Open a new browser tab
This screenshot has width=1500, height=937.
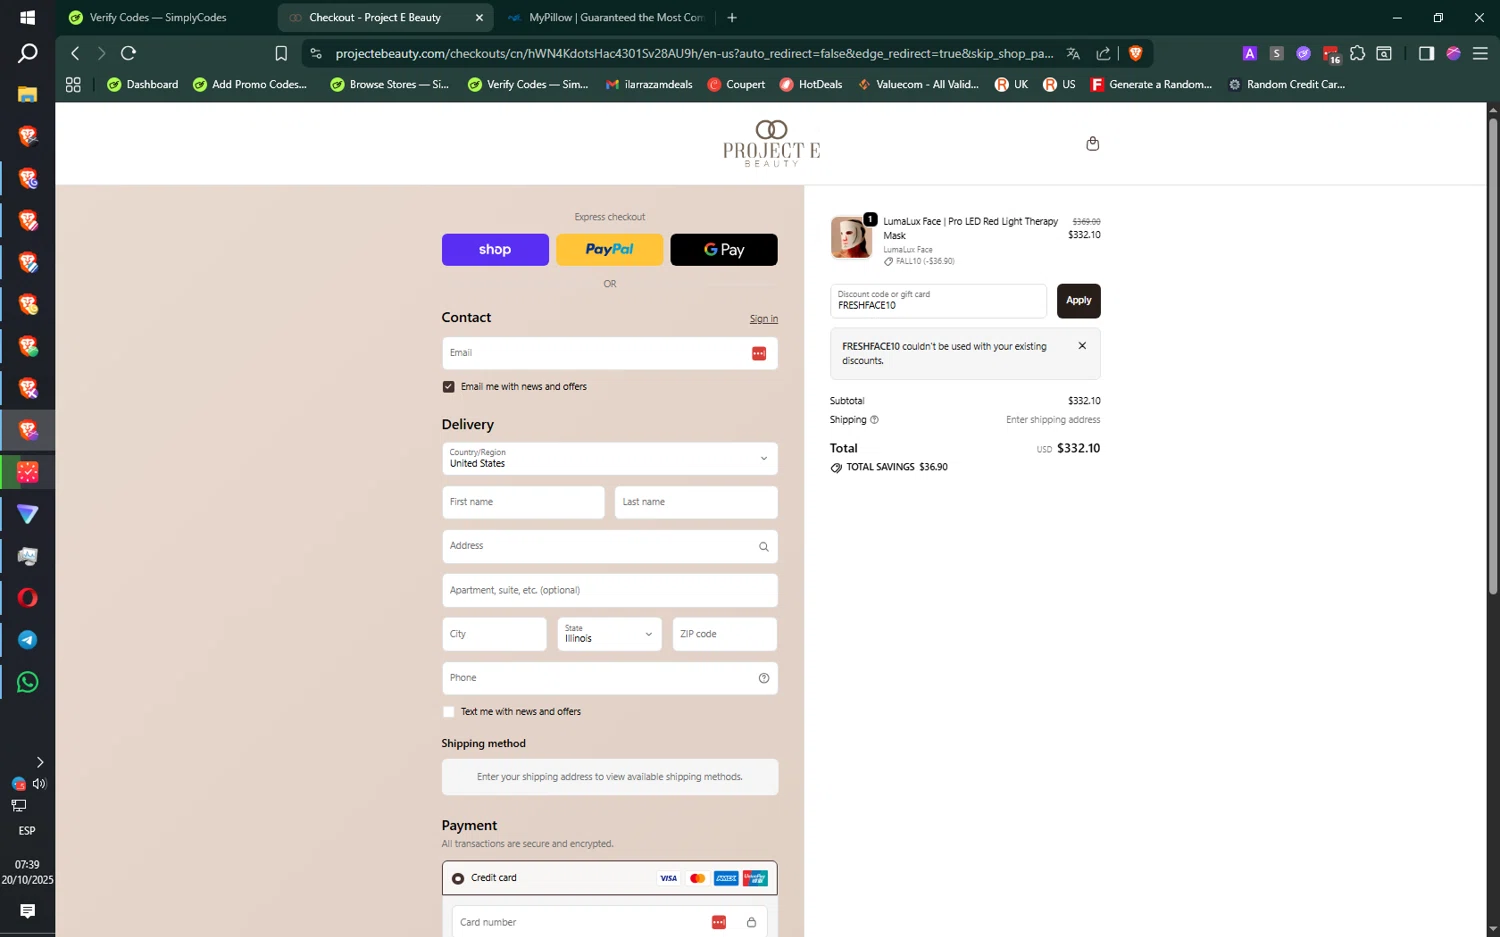point(732,17)
